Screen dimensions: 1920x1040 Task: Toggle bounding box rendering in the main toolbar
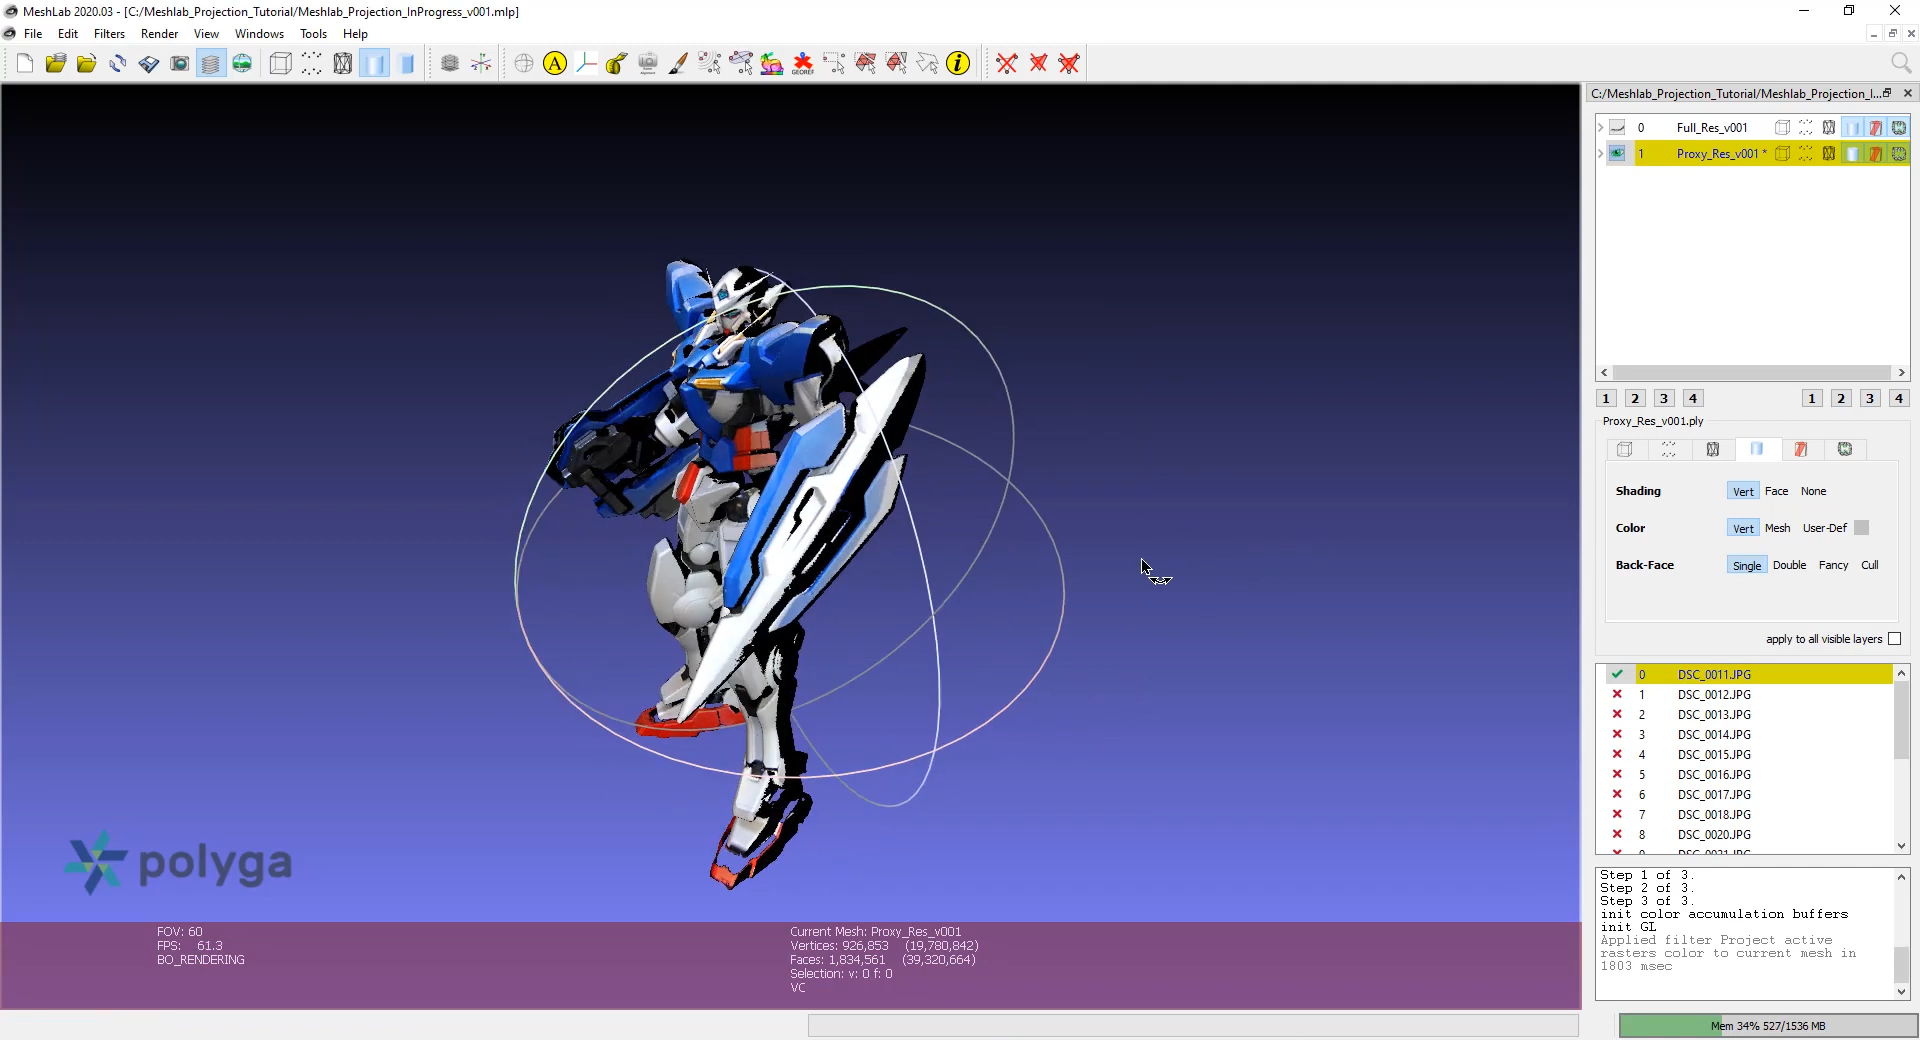coord(281,64)
